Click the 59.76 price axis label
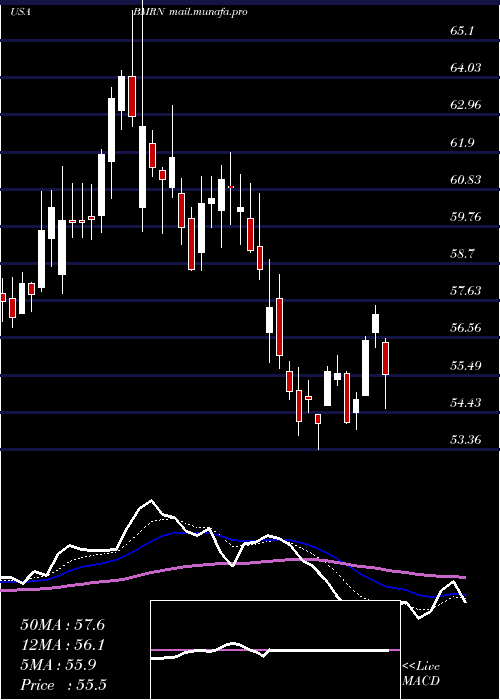The image size is (500, 700). 466,217
